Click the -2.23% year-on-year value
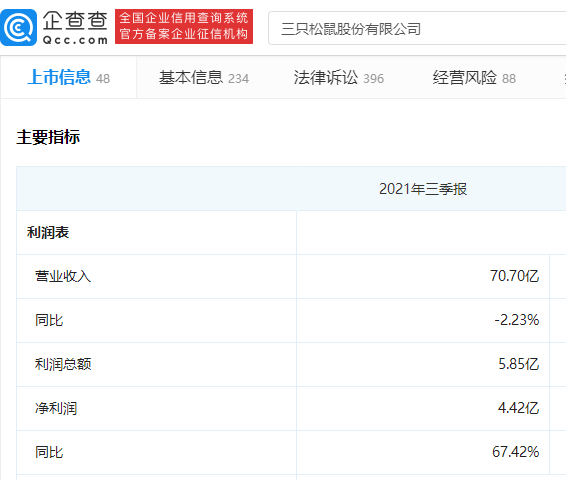 (517, 320)
